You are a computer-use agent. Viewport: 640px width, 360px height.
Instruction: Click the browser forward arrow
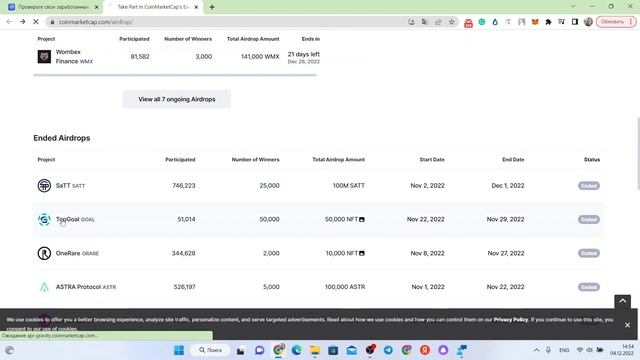point(22,22)
